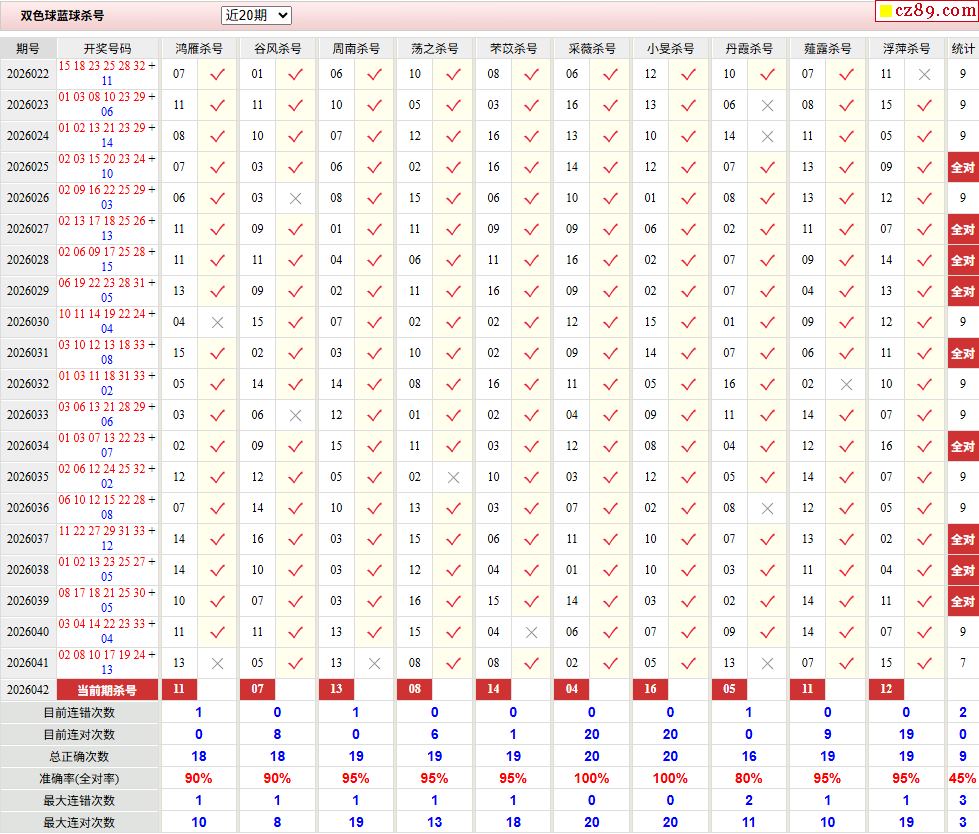Click the red checkmark for 浮萍杀号 in period 2026041
This screenshot has width=979, height=834.
point(924,663)
